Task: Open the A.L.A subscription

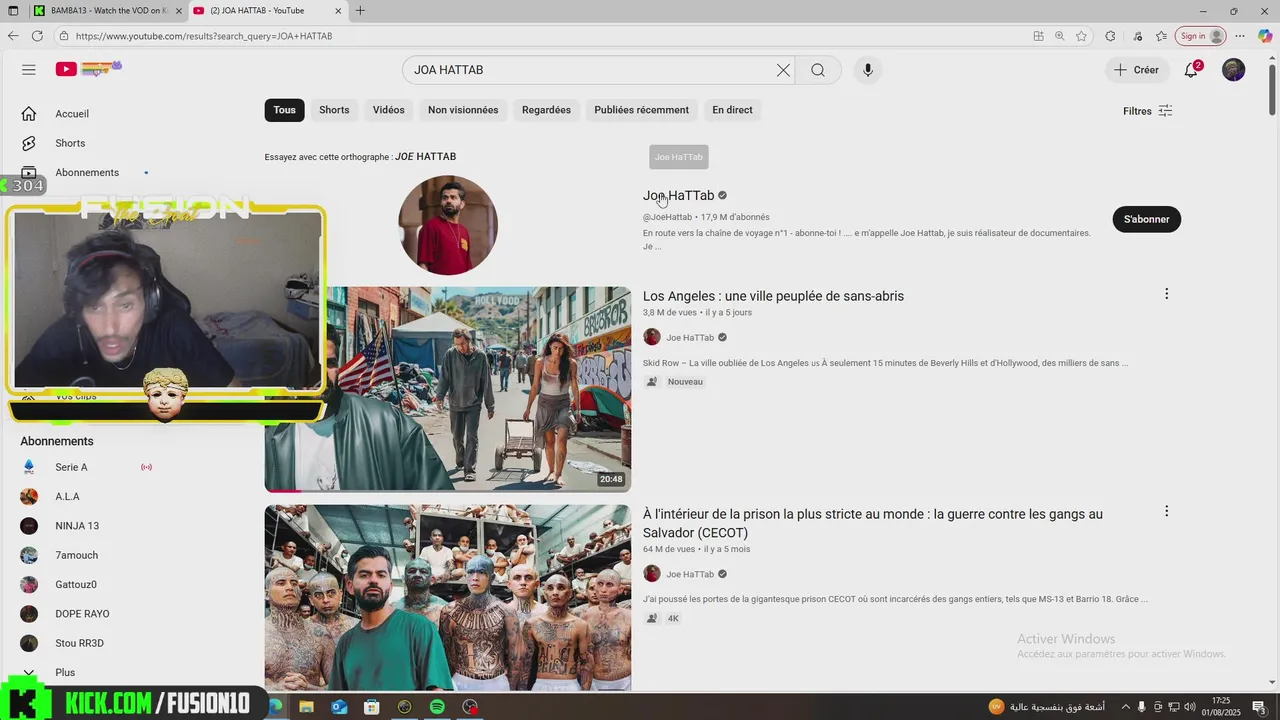Action: pyautogui.click(x=67, y=497)
